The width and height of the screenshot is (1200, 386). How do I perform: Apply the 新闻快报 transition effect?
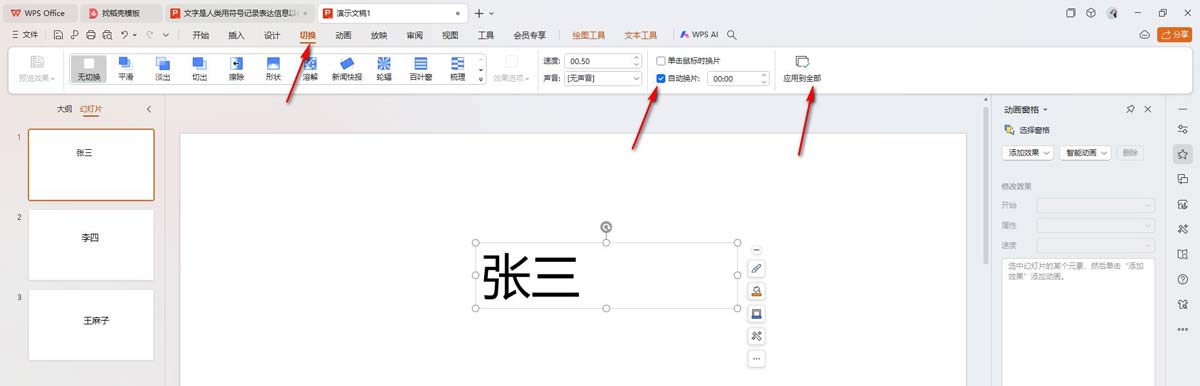pyautogui.click(x=347, y=68)
